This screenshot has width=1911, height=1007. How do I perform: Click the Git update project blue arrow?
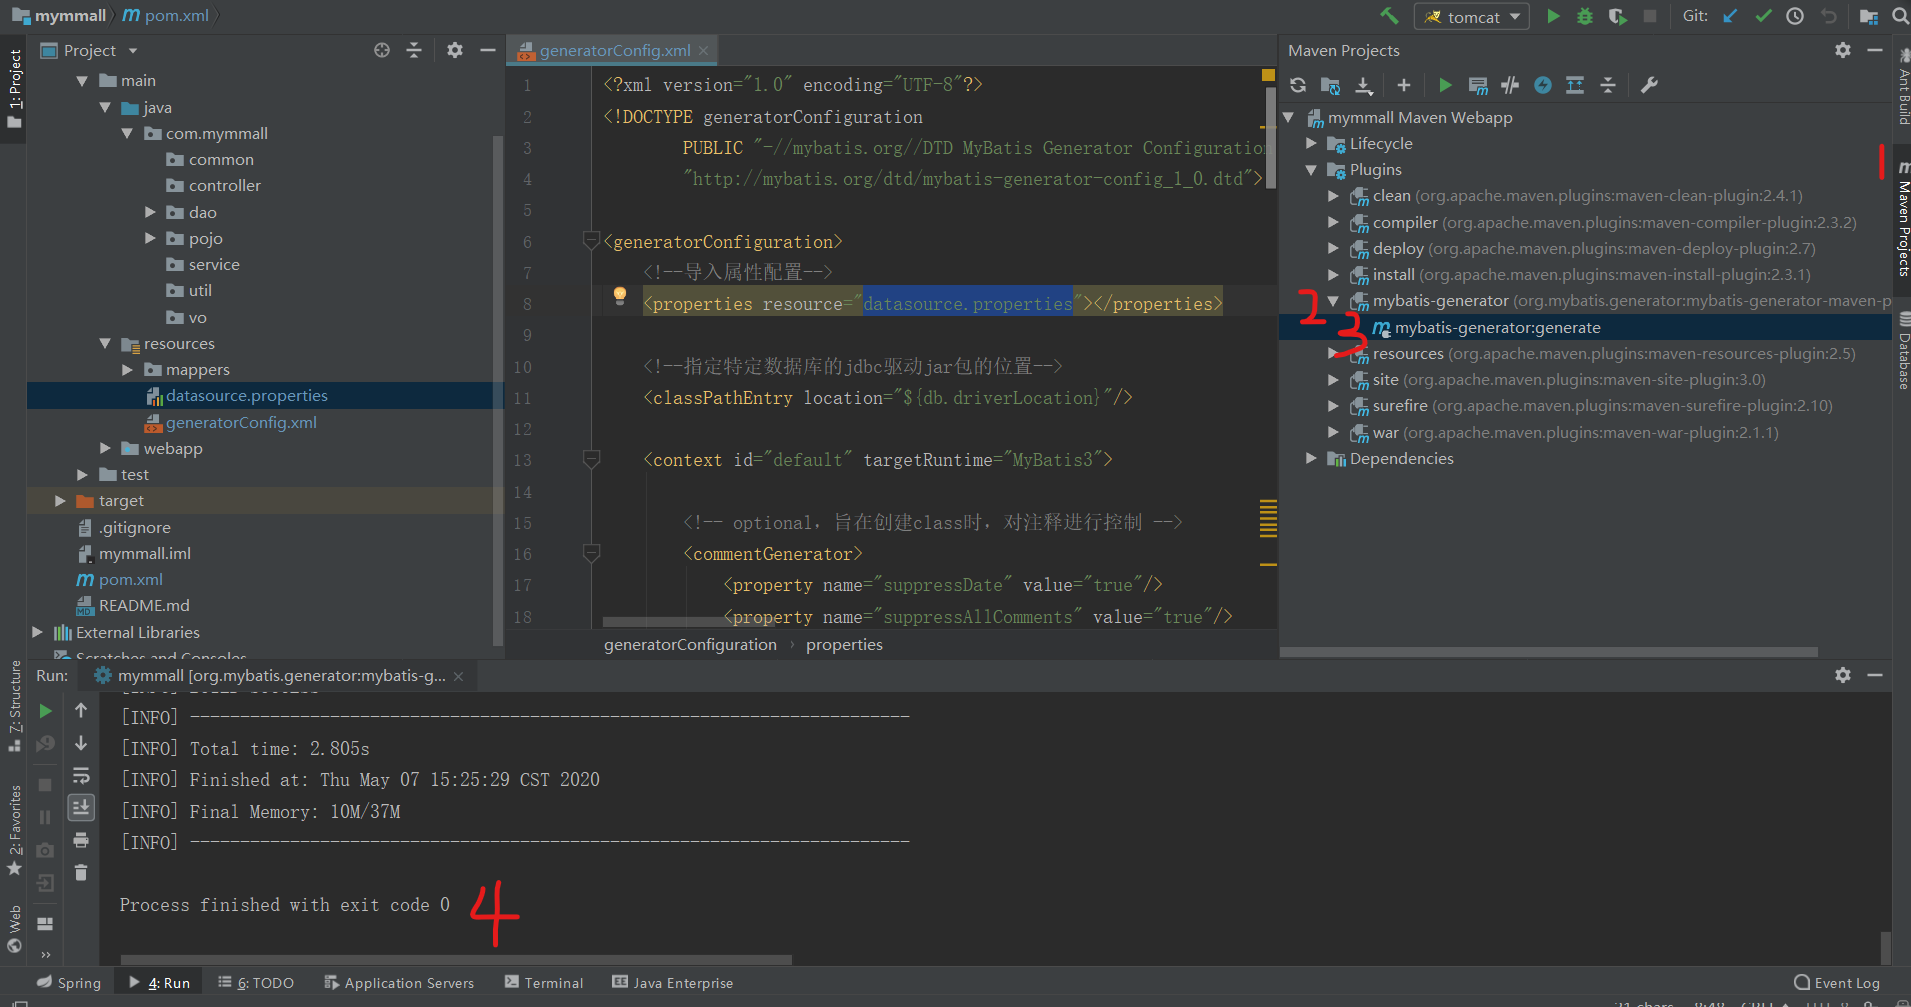(x=1731, y=16)
